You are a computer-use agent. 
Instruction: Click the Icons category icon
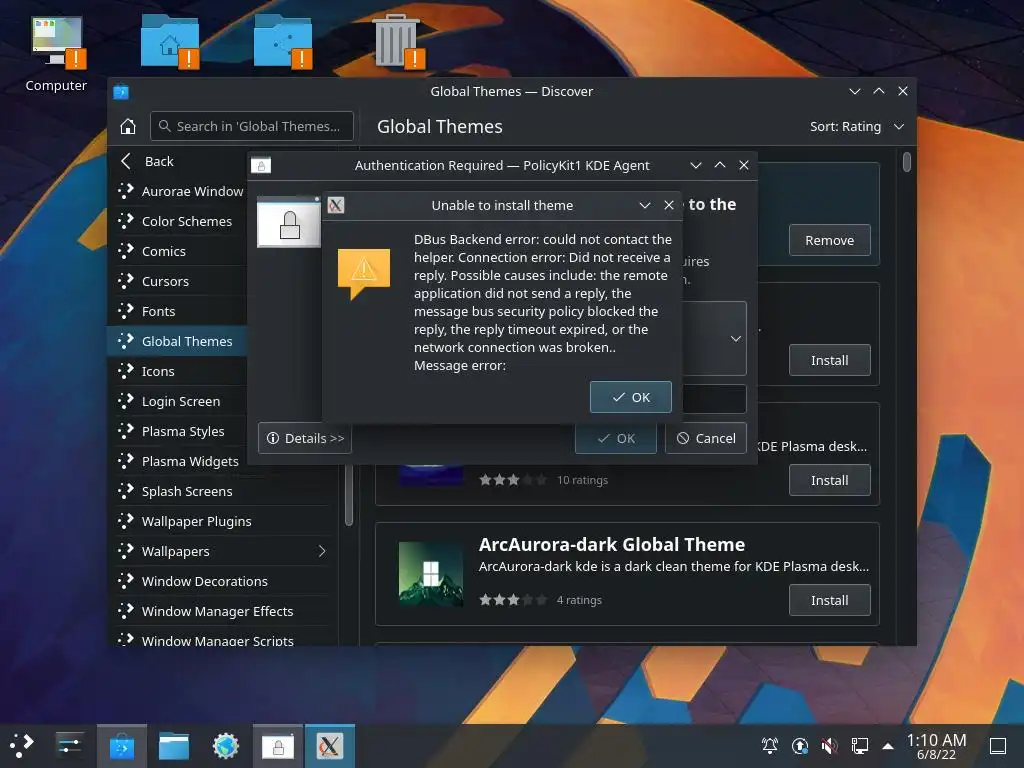[125, 371]
